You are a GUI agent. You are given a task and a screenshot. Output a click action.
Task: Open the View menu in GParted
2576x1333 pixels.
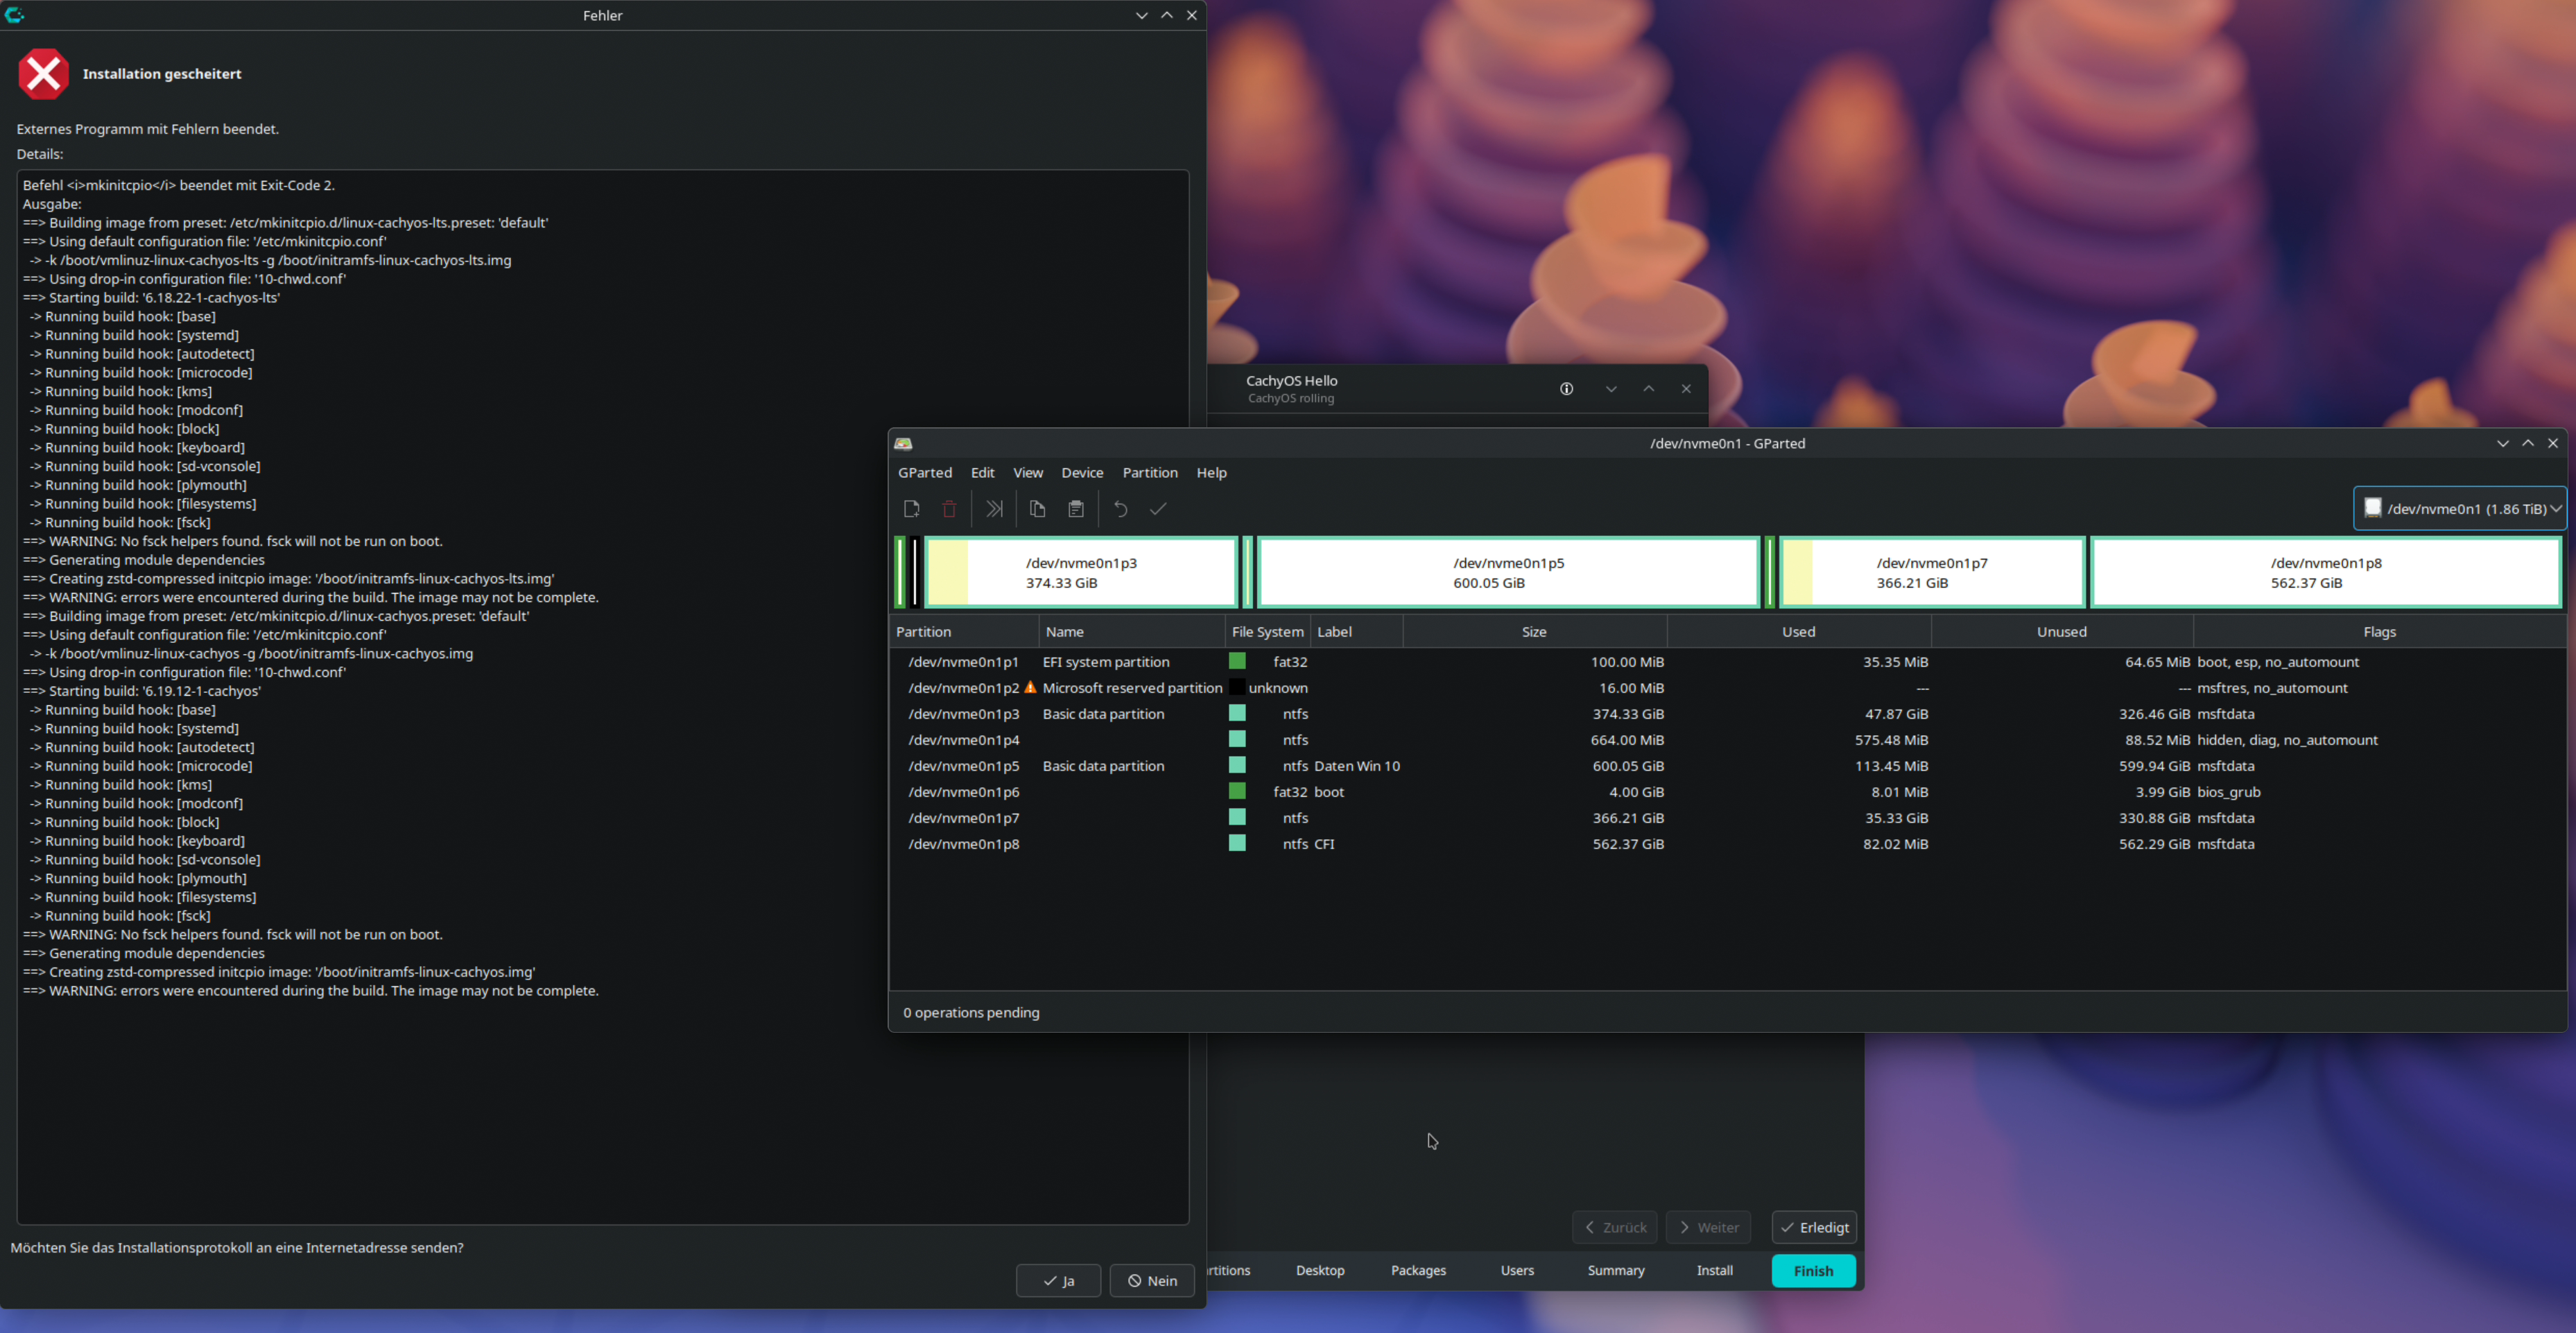[1027, 472]
